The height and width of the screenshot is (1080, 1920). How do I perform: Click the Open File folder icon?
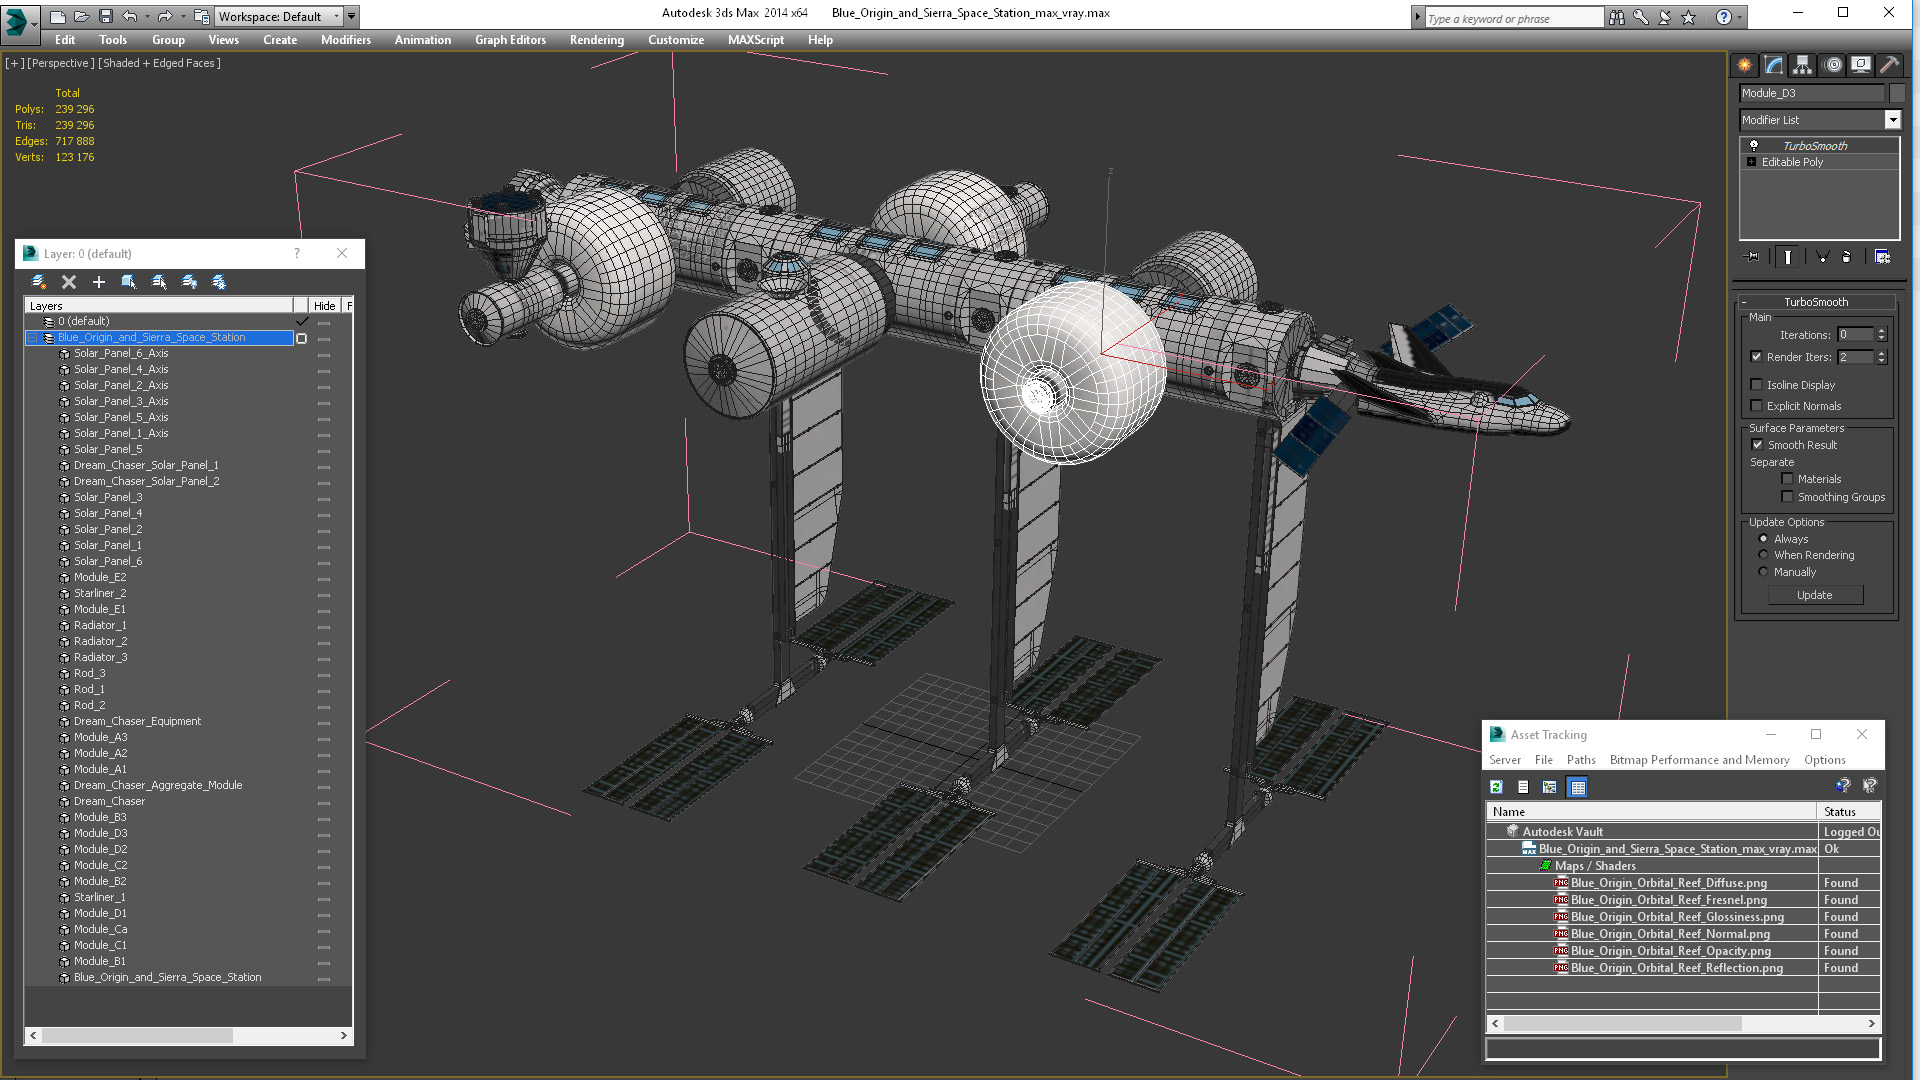(81, 16)
